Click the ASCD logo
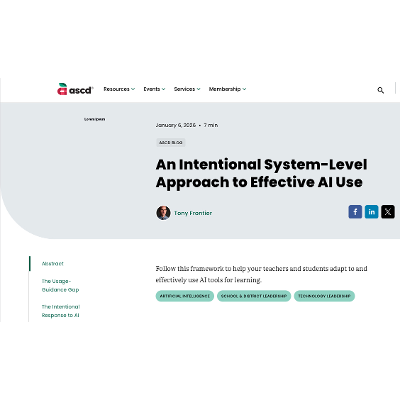This screenshot has height=400, width=400. tap(75, 89)
